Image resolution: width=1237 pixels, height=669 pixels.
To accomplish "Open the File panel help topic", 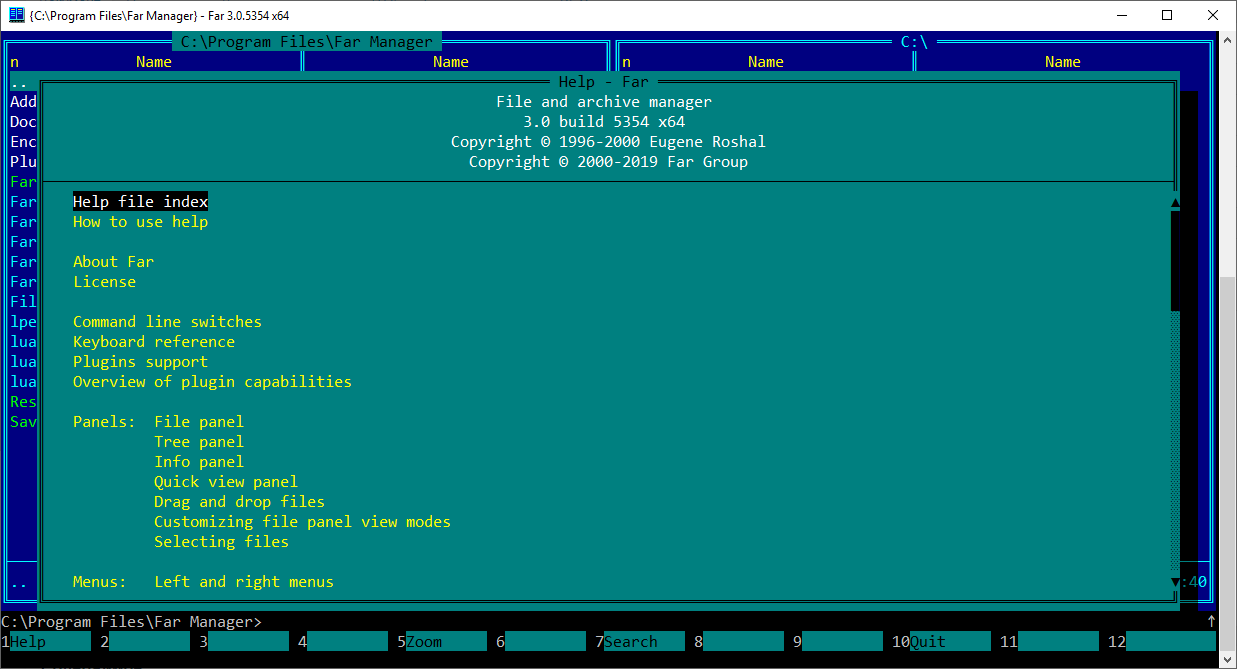I will pos(199,422).
